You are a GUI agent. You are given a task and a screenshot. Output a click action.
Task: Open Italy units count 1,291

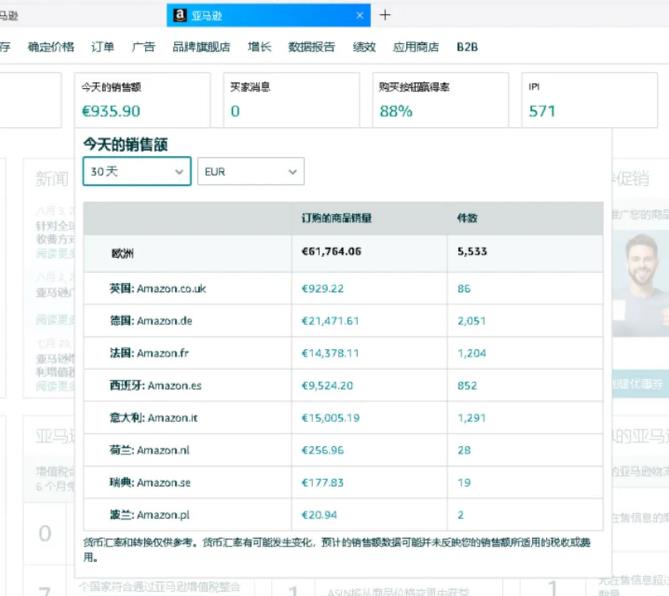click(x=471, y=418)
